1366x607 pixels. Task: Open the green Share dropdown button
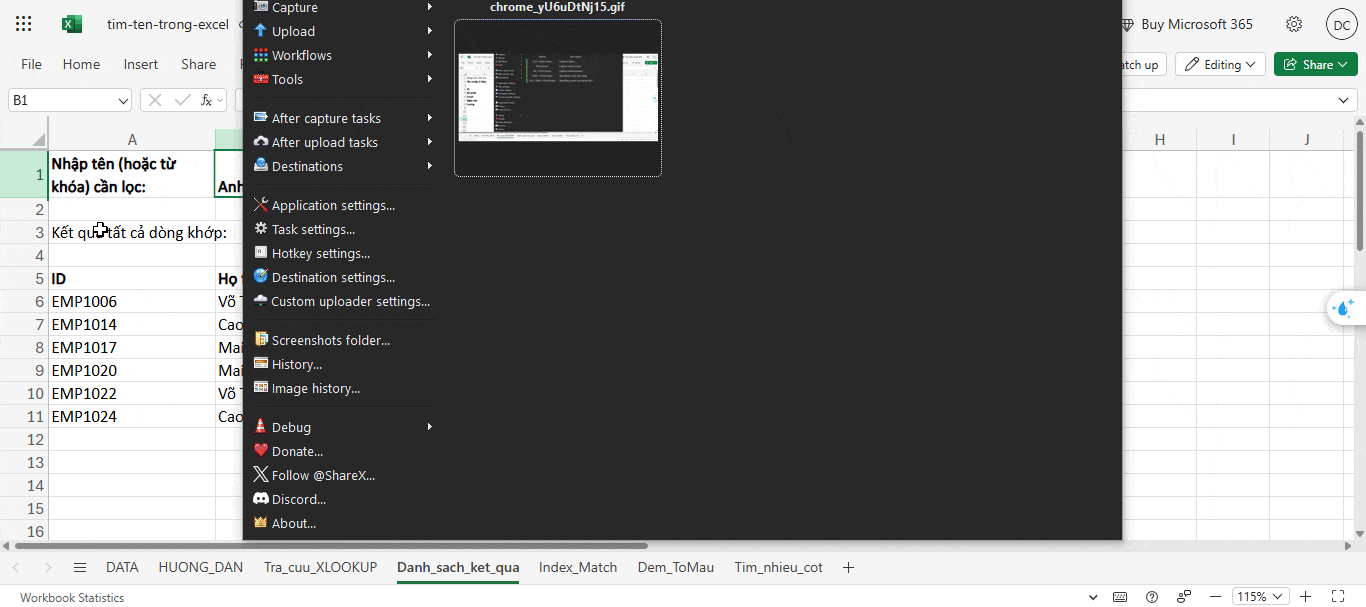pyautogui.click(x=1316, y=64)
